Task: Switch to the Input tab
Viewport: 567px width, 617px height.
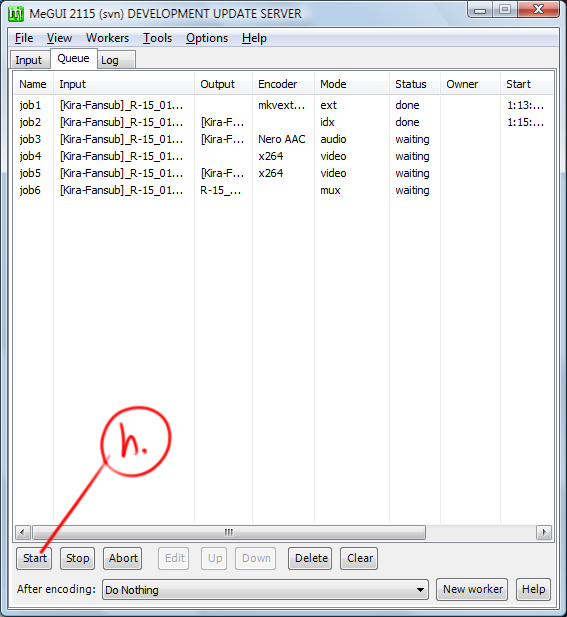Action: click(29, 60)
